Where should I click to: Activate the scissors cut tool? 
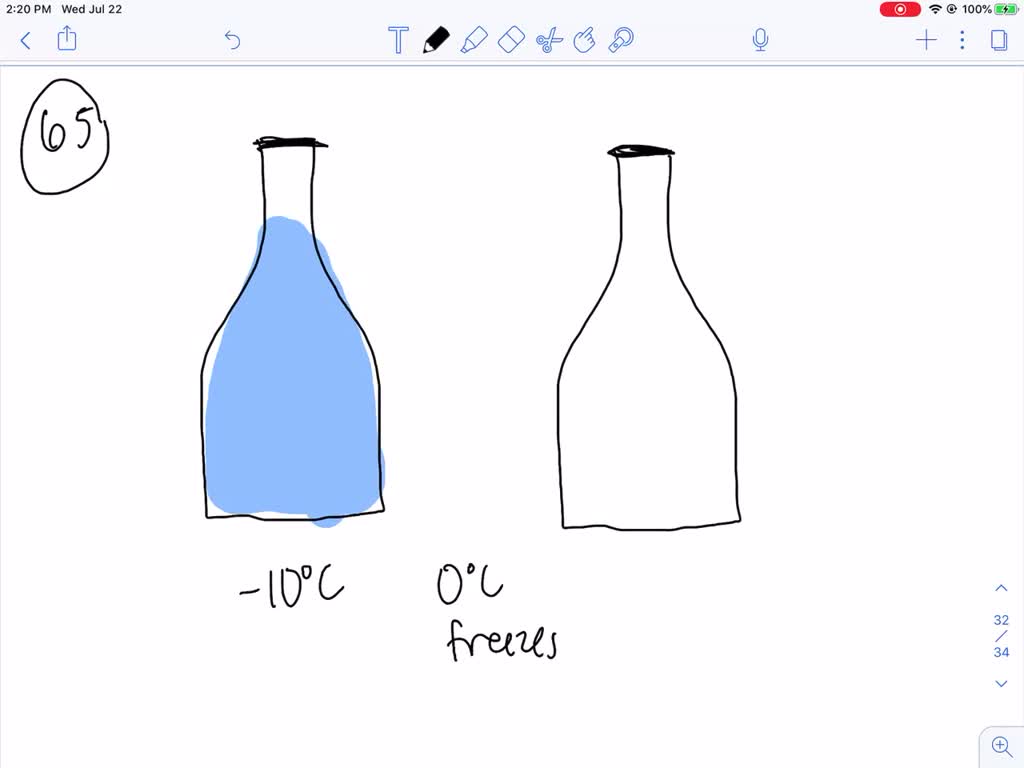(548, 40)
